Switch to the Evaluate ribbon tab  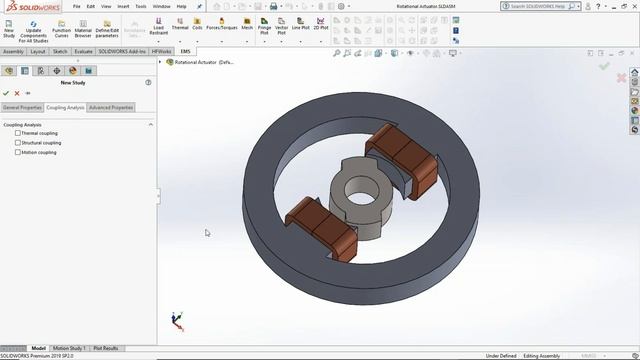[x=83, y=51]
